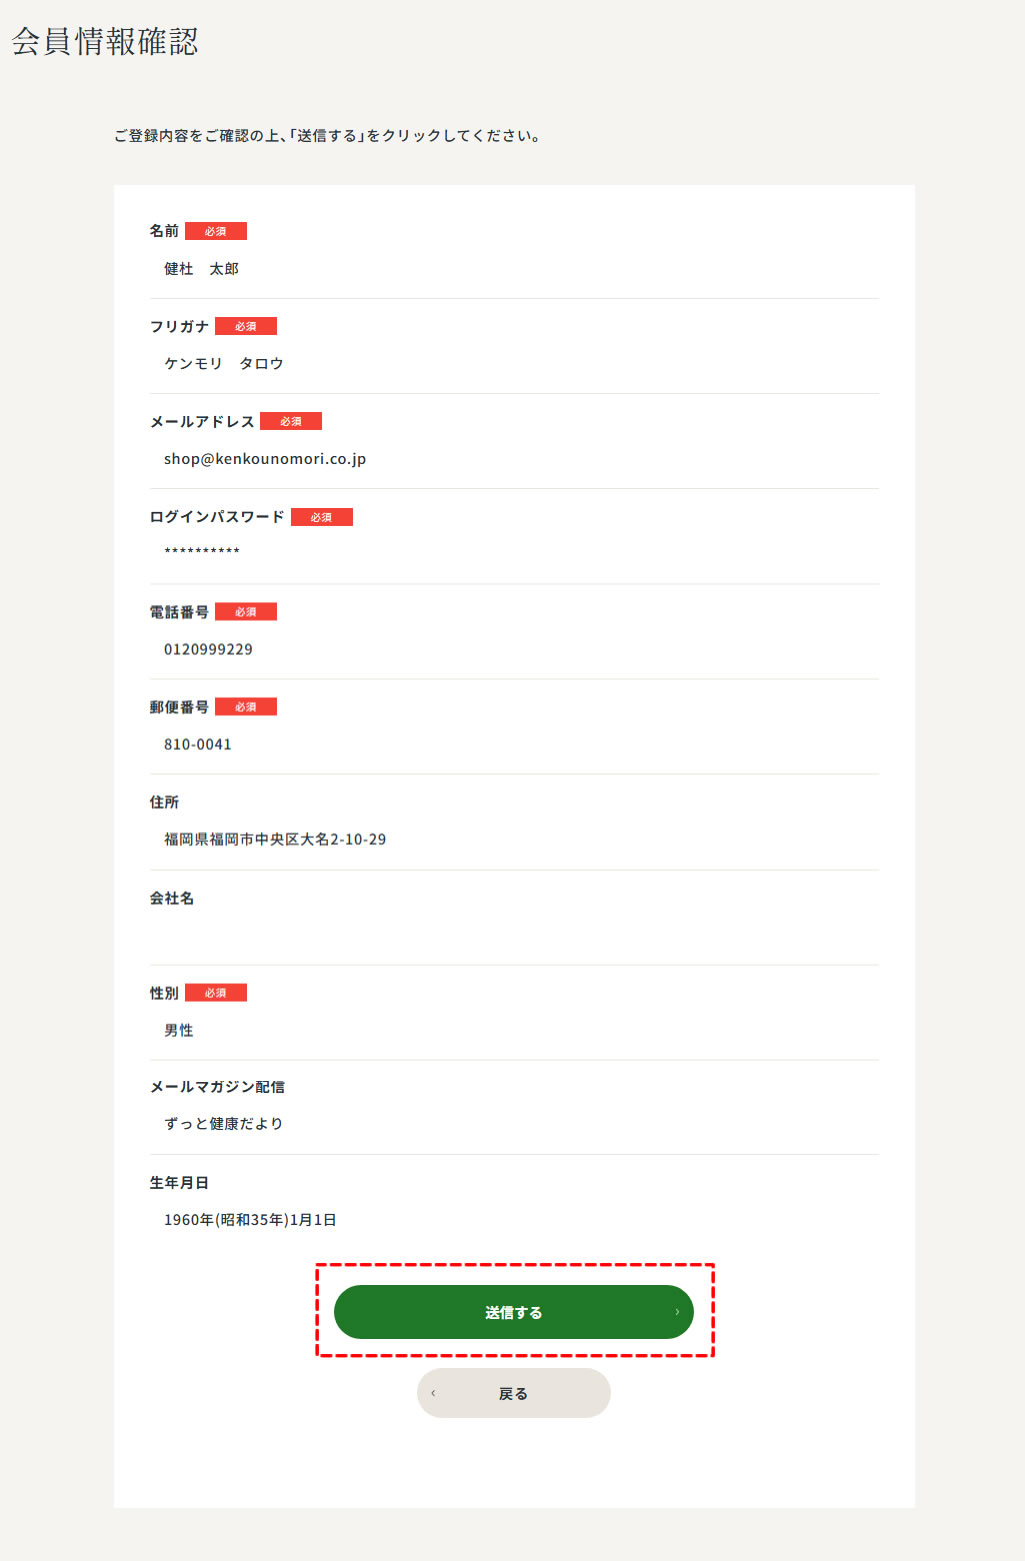Click the gender value 男性
1025x1561 pixels.
[179, 1030]
